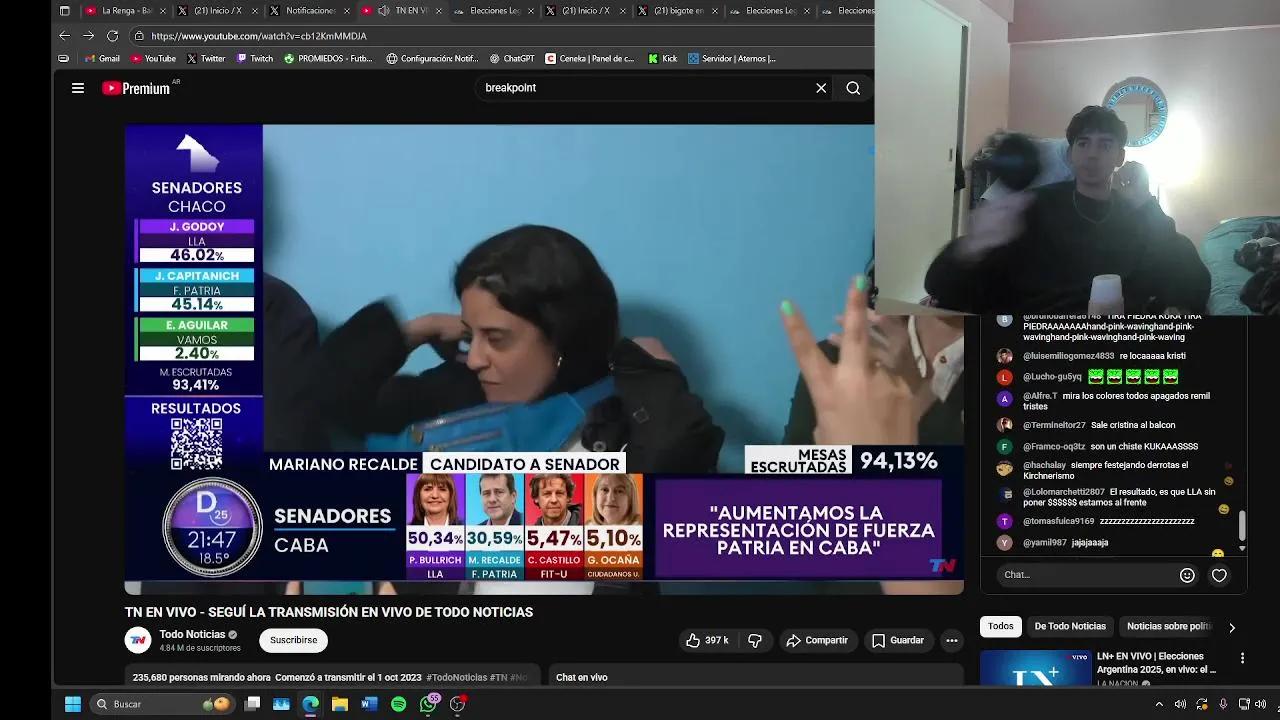Screen dimensions: 1280x720
Task: Select the Todos filter chip
Action: coord(1001,626)
